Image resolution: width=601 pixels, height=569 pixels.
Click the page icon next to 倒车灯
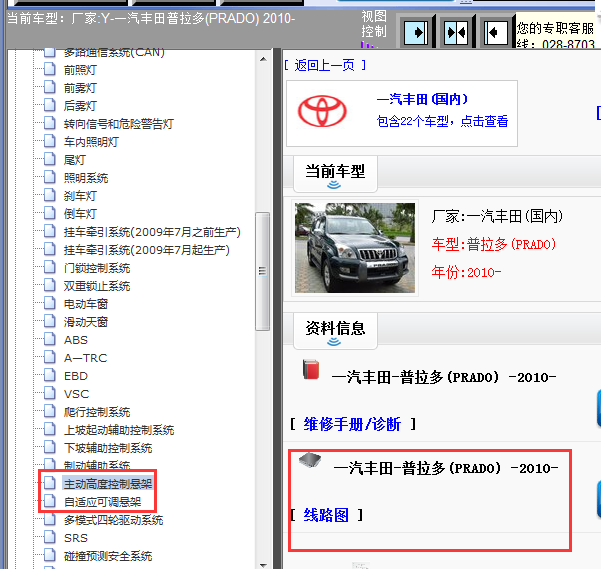(49, 213)
